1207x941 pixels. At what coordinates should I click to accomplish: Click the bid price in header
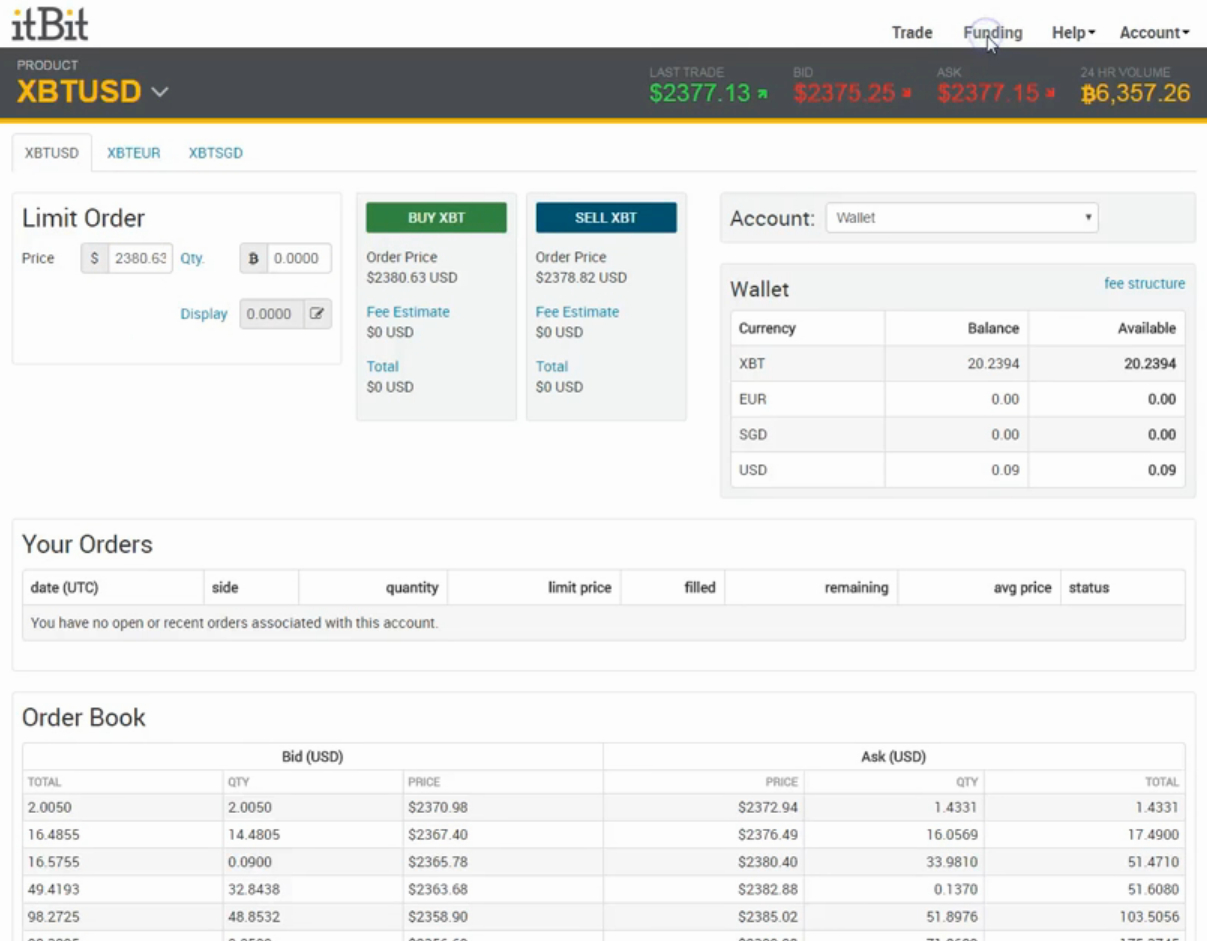844,94
